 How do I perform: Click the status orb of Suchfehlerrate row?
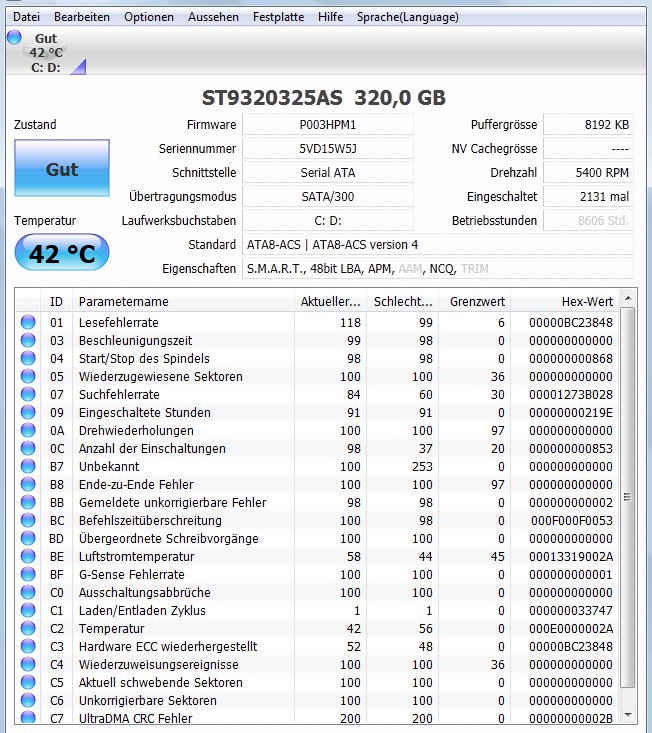[x=28, y=394]
